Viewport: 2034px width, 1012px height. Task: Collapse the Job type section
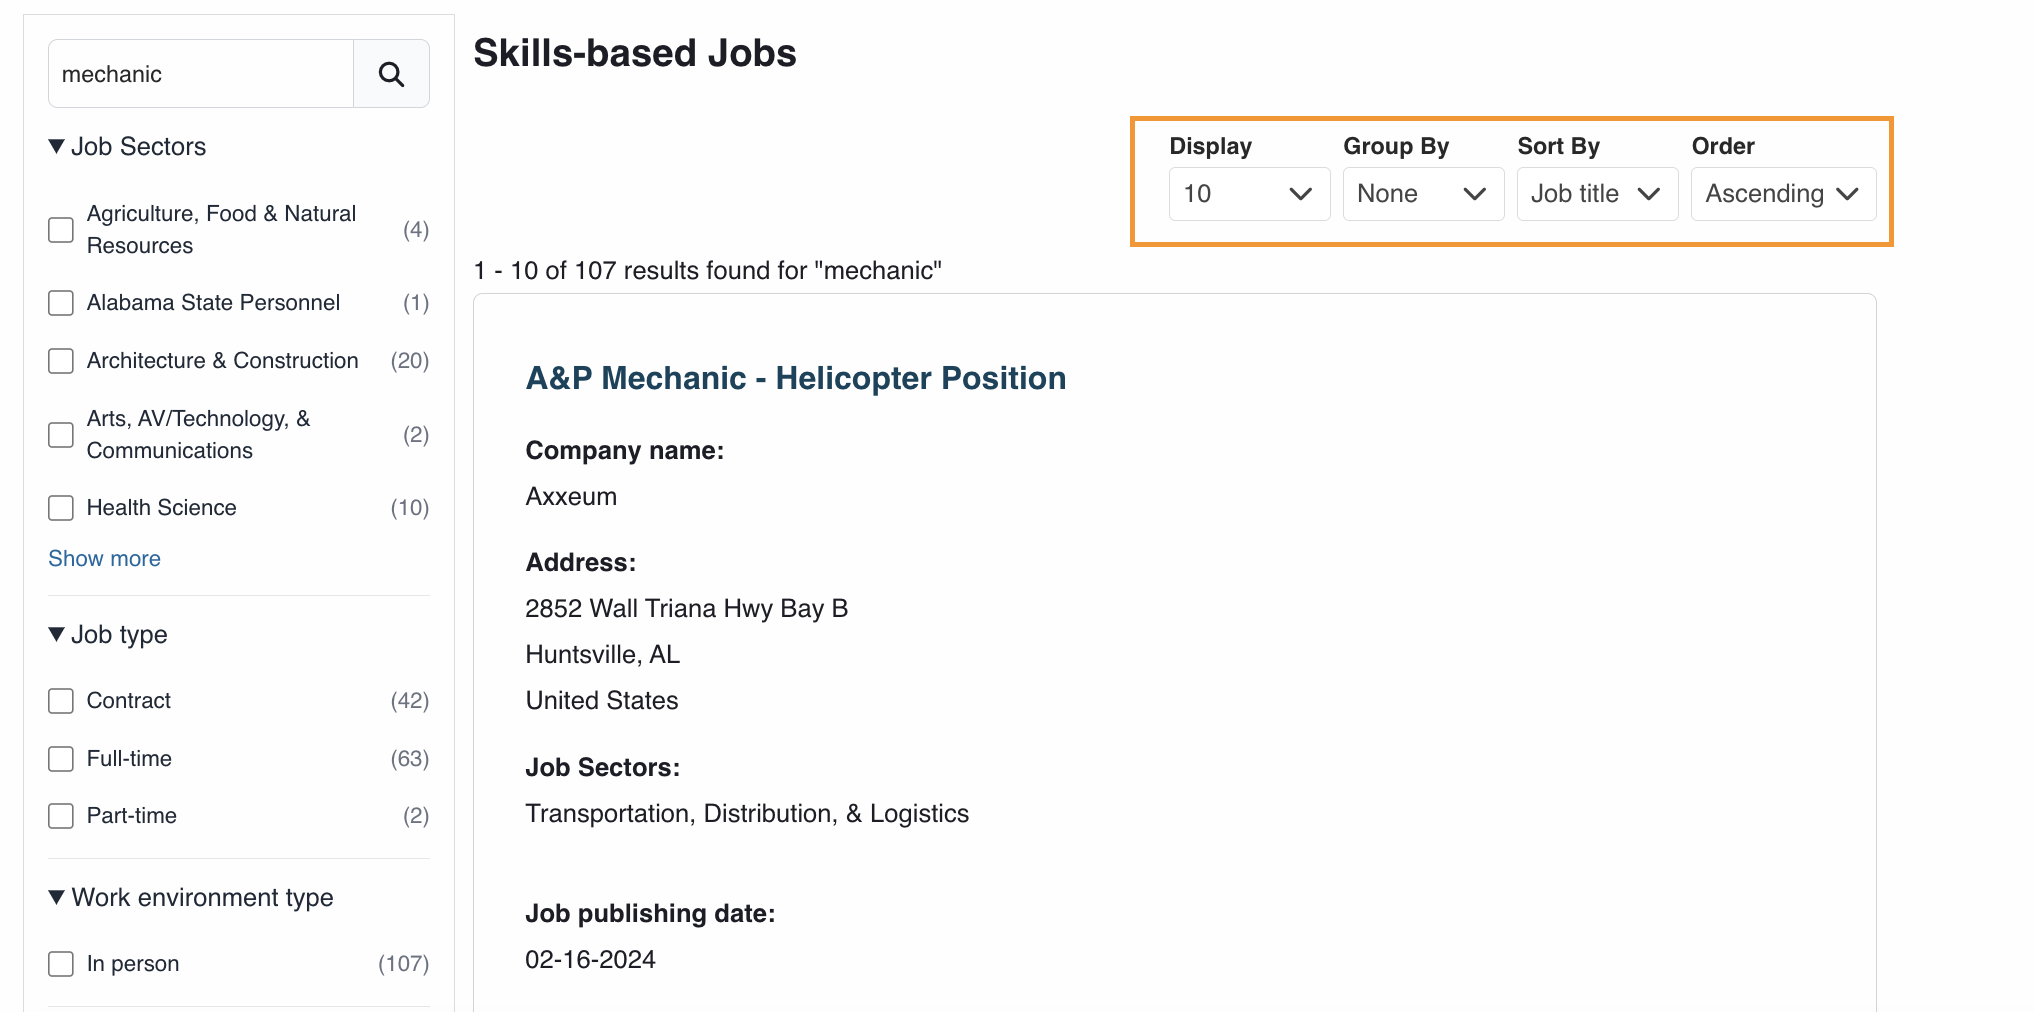[57, 634]
